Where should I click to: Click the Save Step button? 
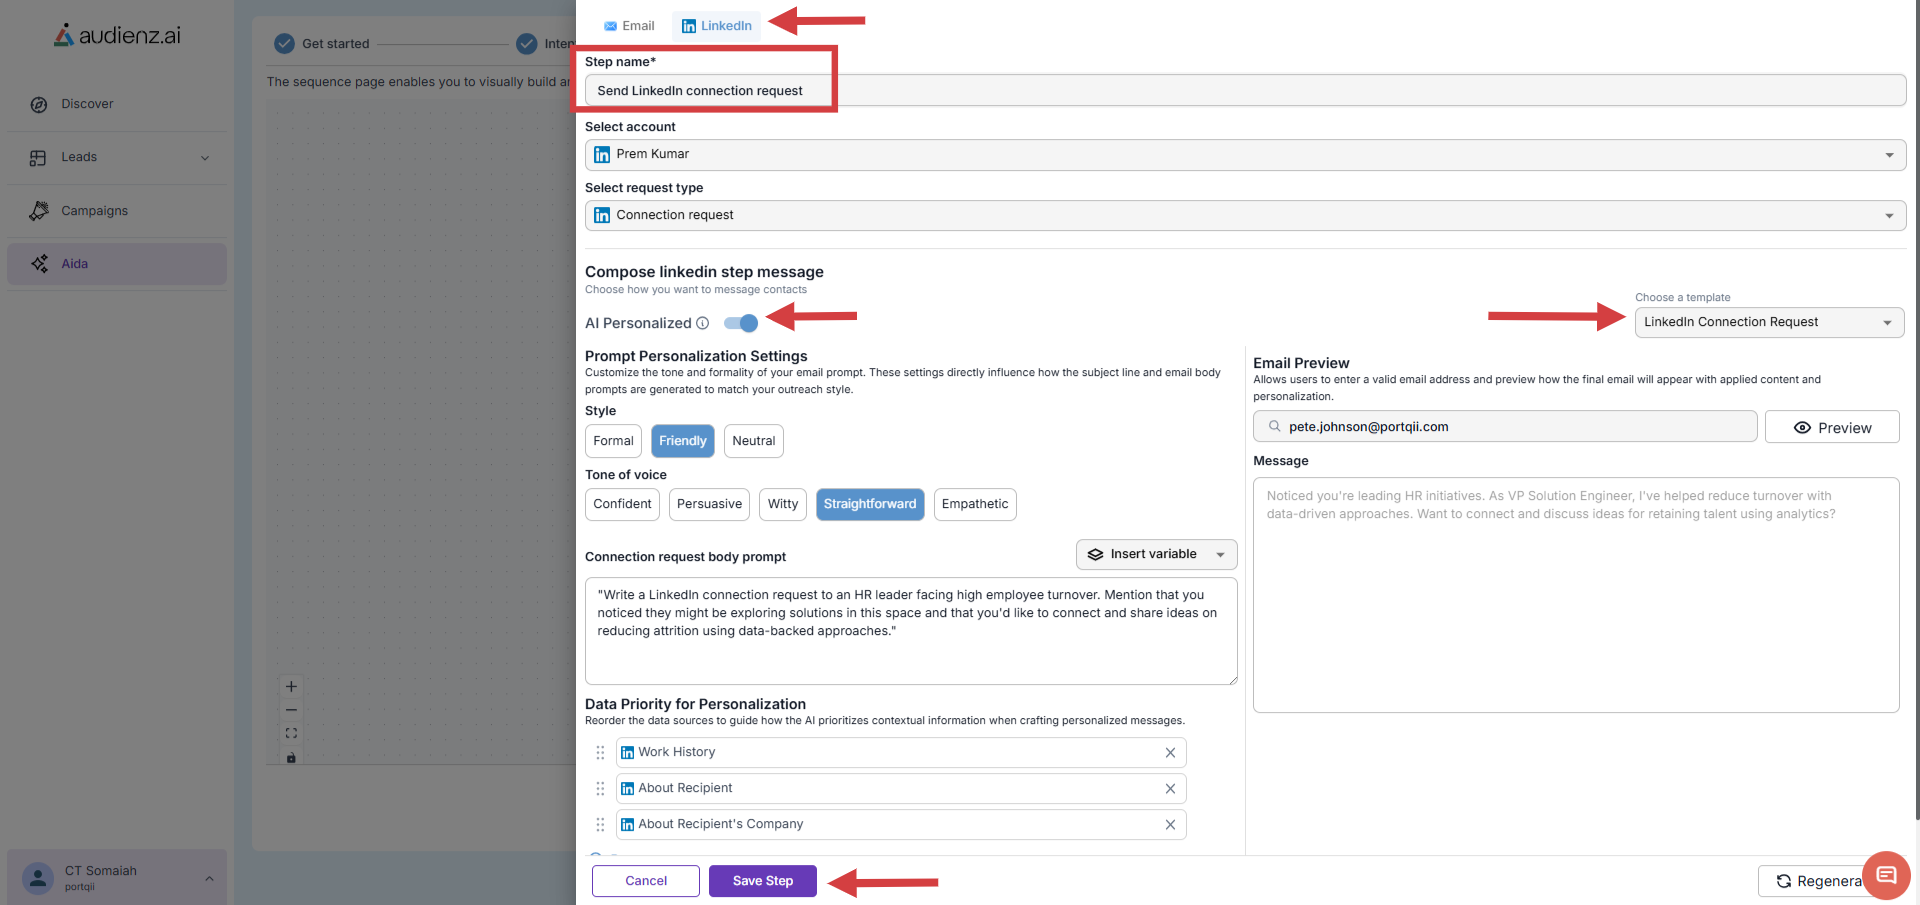[x=763, y=881]
